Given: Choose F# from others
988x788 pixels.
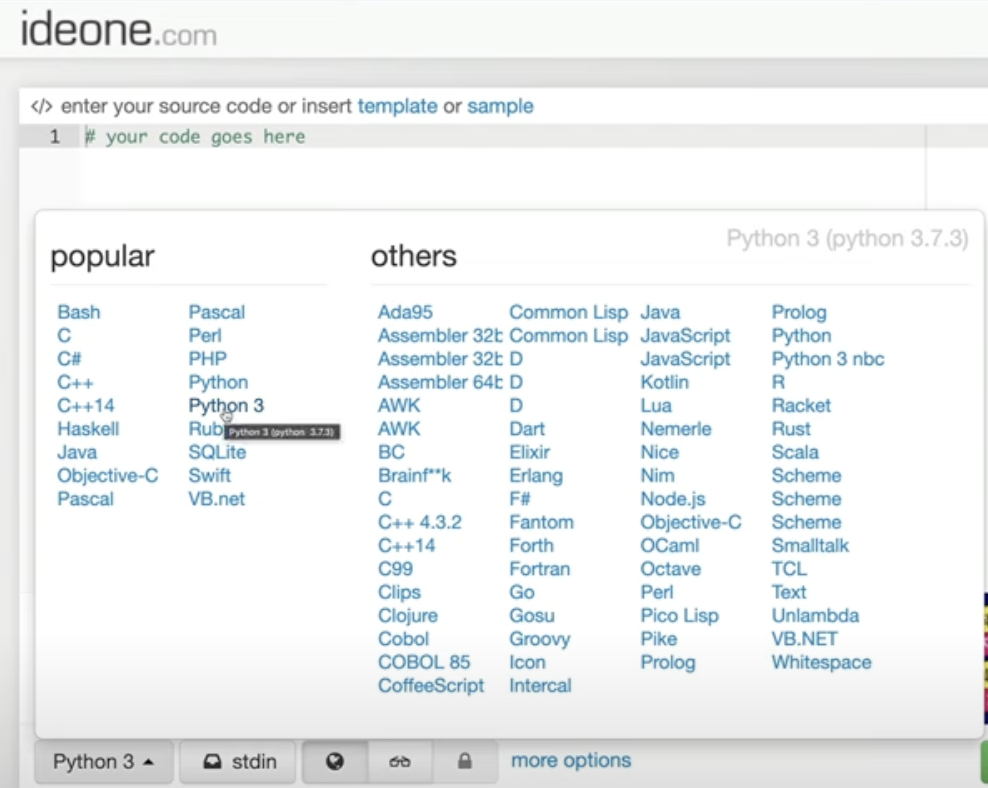Looking at the screenshot, I should [x=519, y=498].
